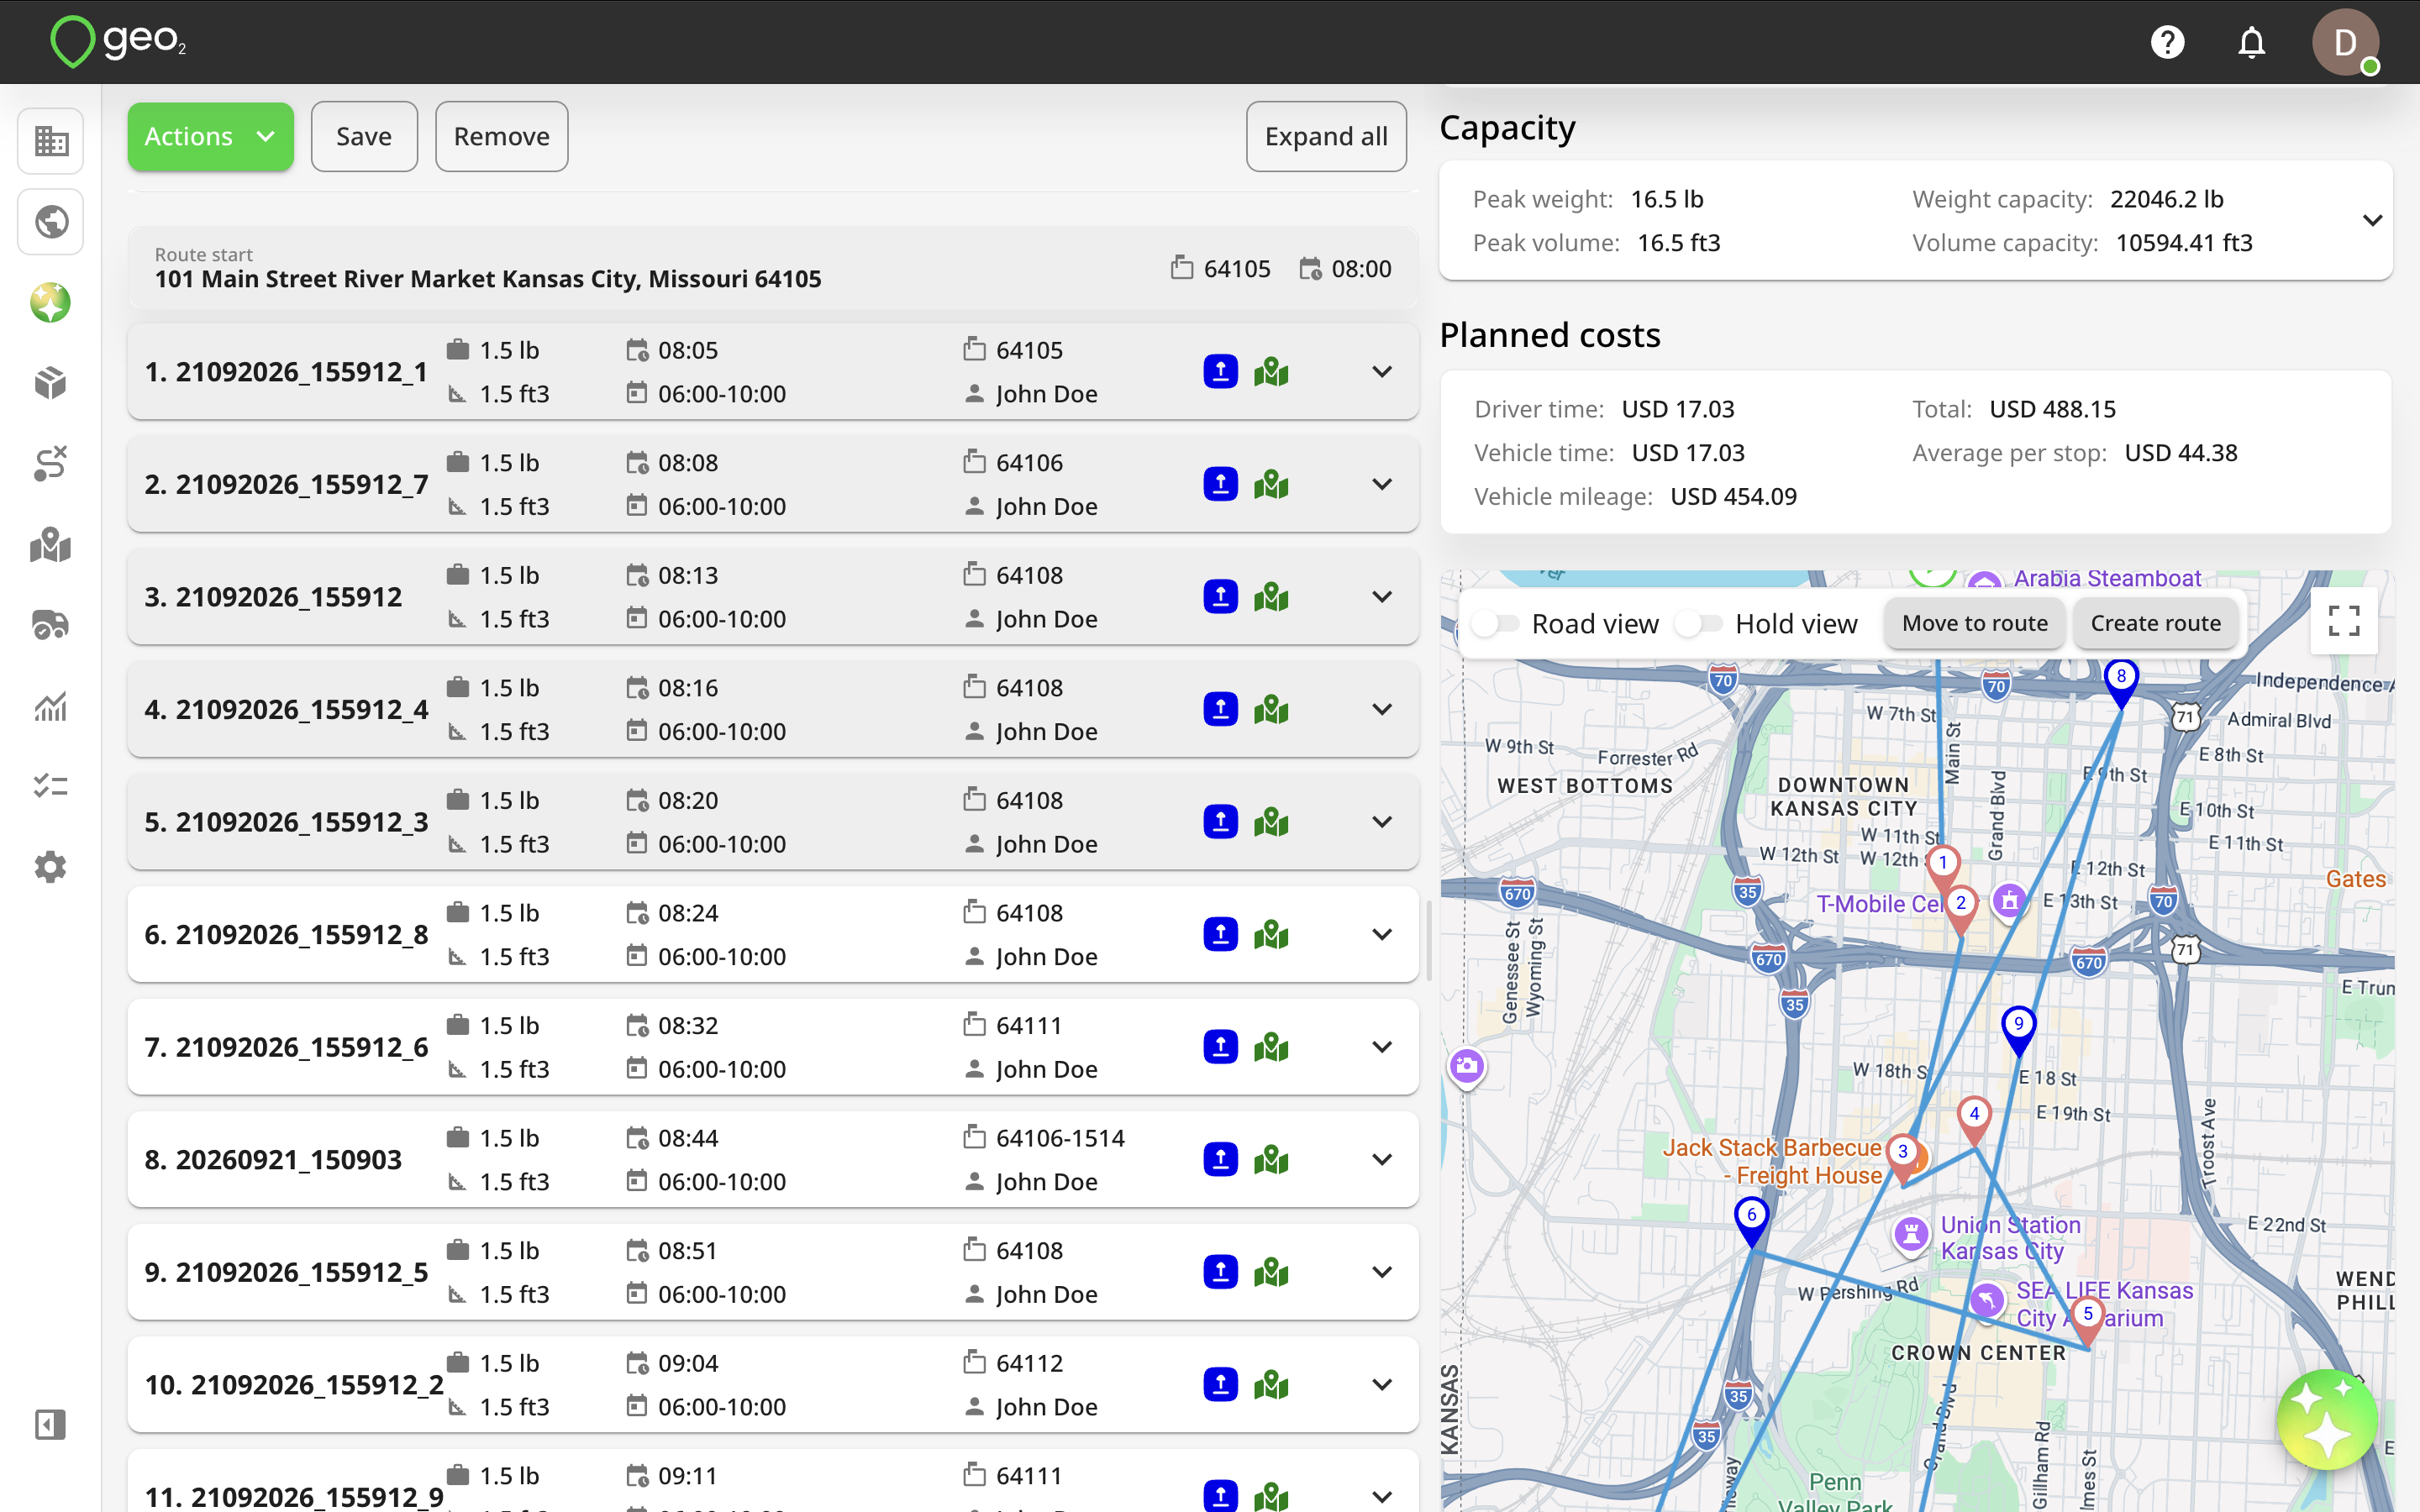Click Move to route button
This screenshot has height=1512, width=2420.
tap(1974, 623)
